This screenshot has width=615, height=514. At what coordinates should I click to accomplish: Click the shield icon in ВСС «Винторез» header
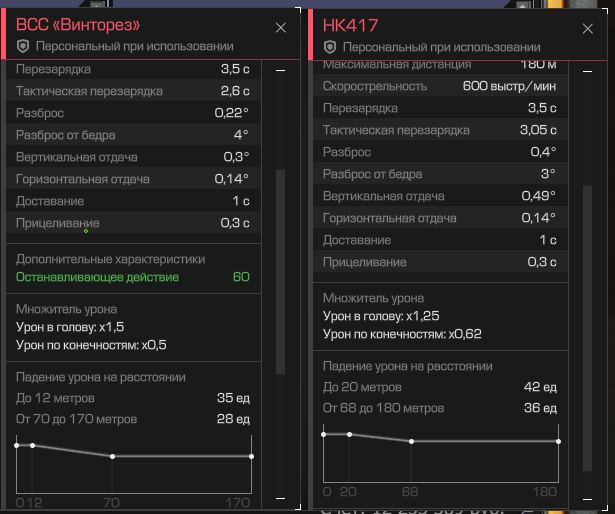click(x=23, y=46)
